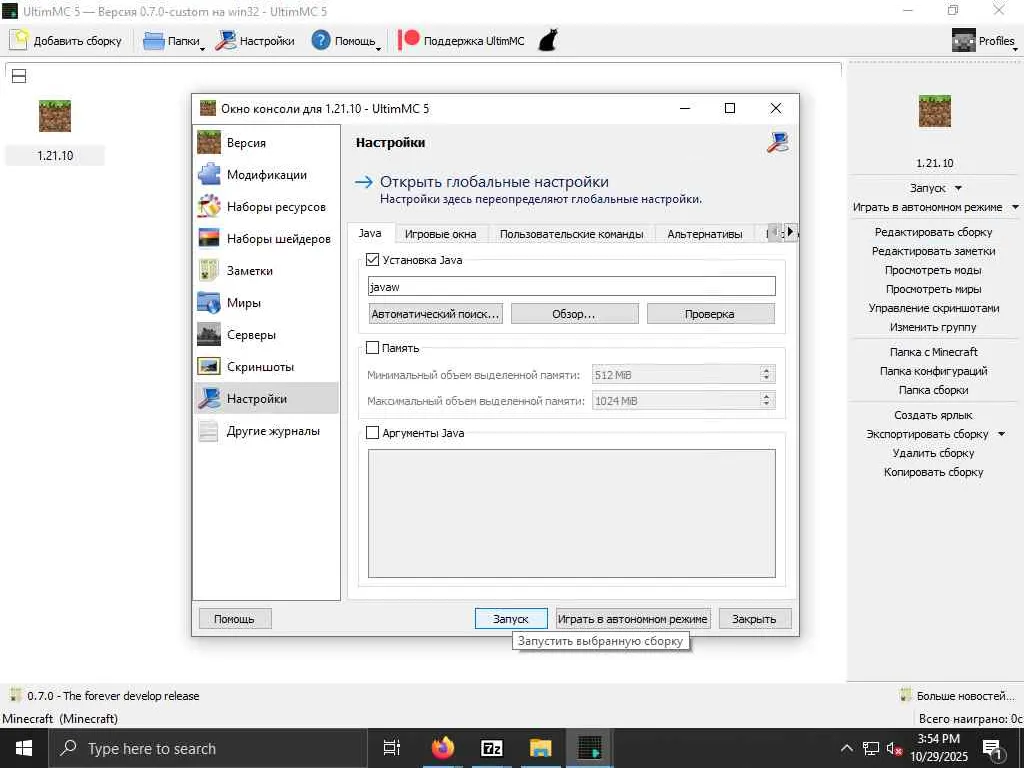Viewport: 1024px width, 768px height.
Task: Expand the Экспортировать сборку arrow
Action: (1001, 434)
